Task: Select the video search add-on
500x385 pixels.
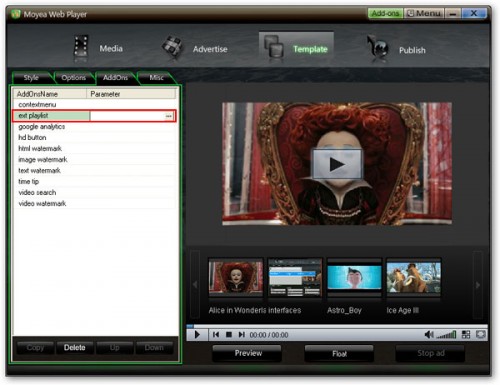Action: 94,192
